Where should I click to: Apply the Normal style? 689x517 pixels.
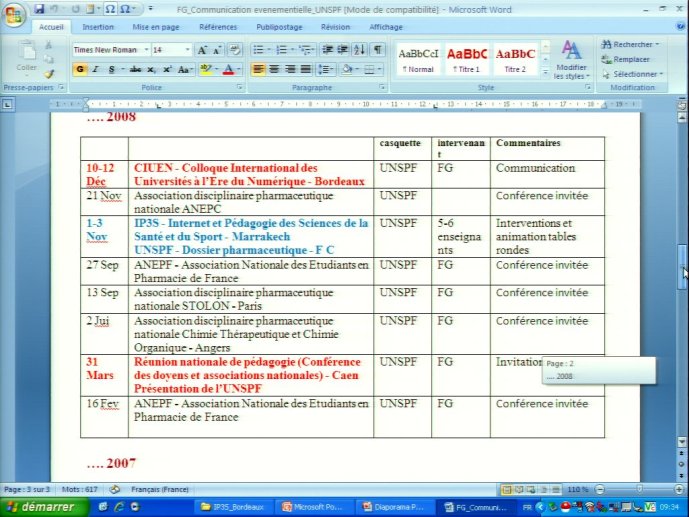coord(418,59)
